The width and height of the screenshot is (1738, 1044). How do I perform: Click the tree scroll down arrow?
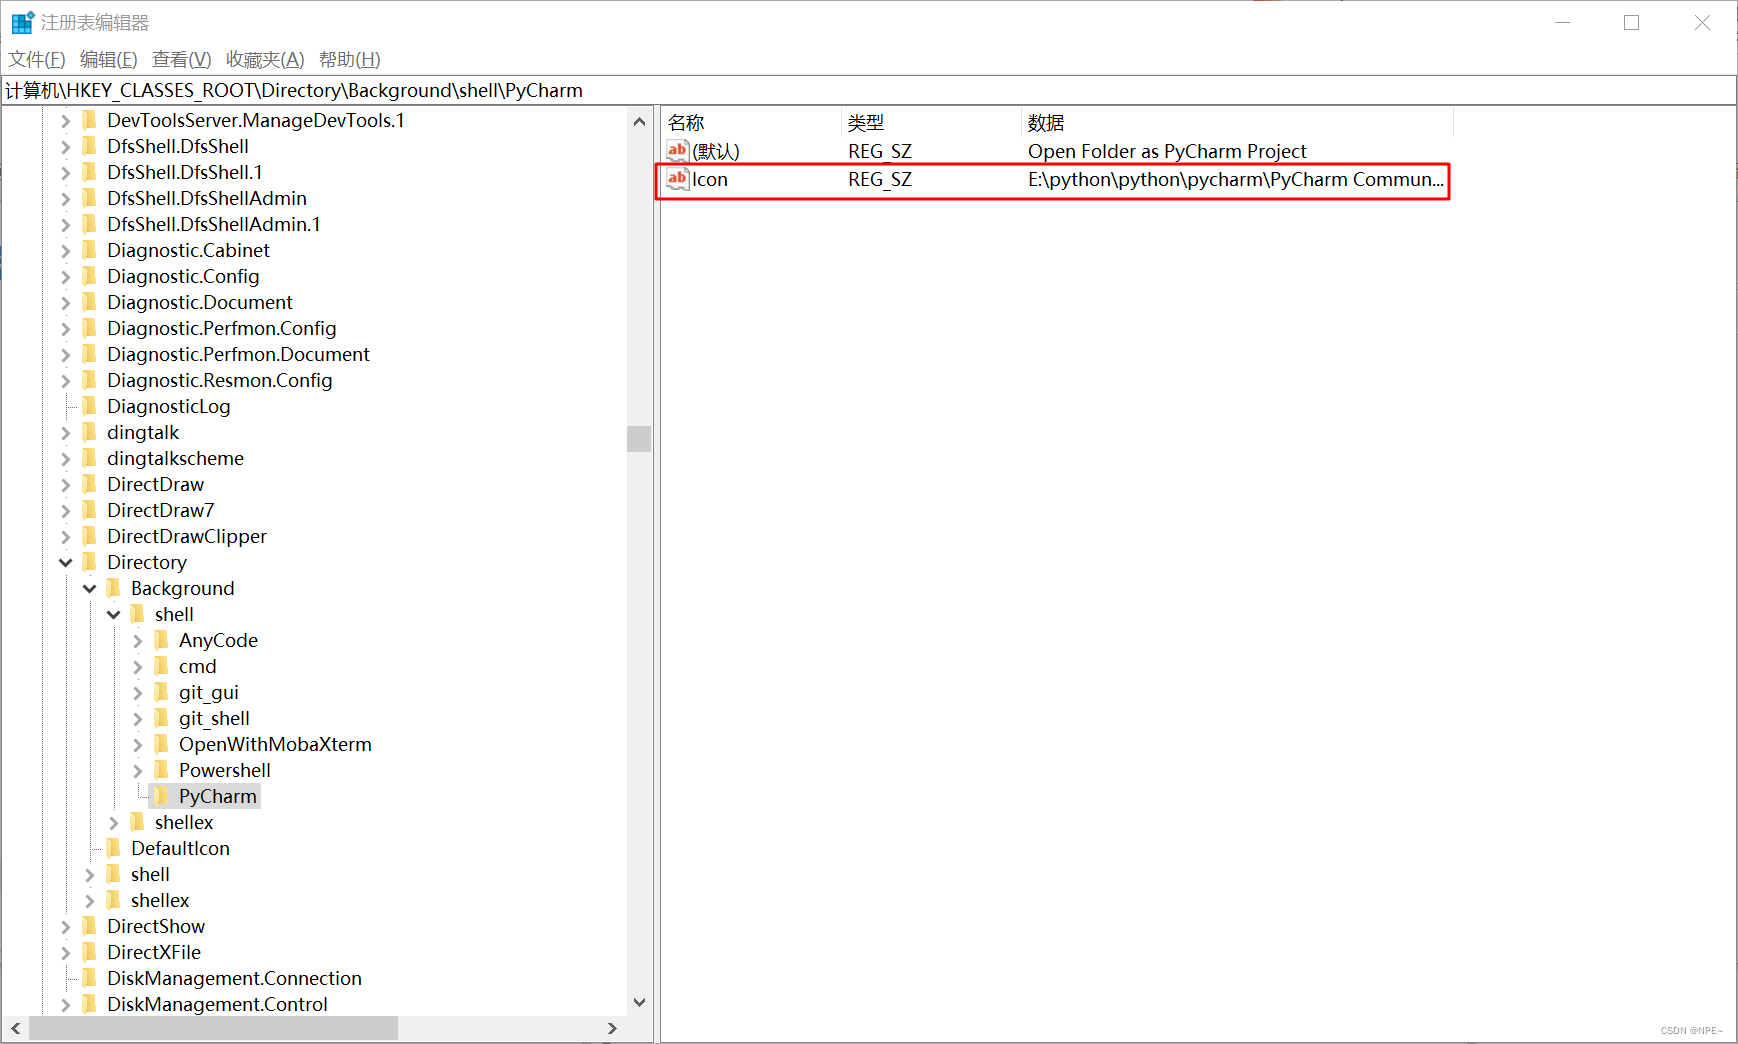click(x=640, y=1002)
